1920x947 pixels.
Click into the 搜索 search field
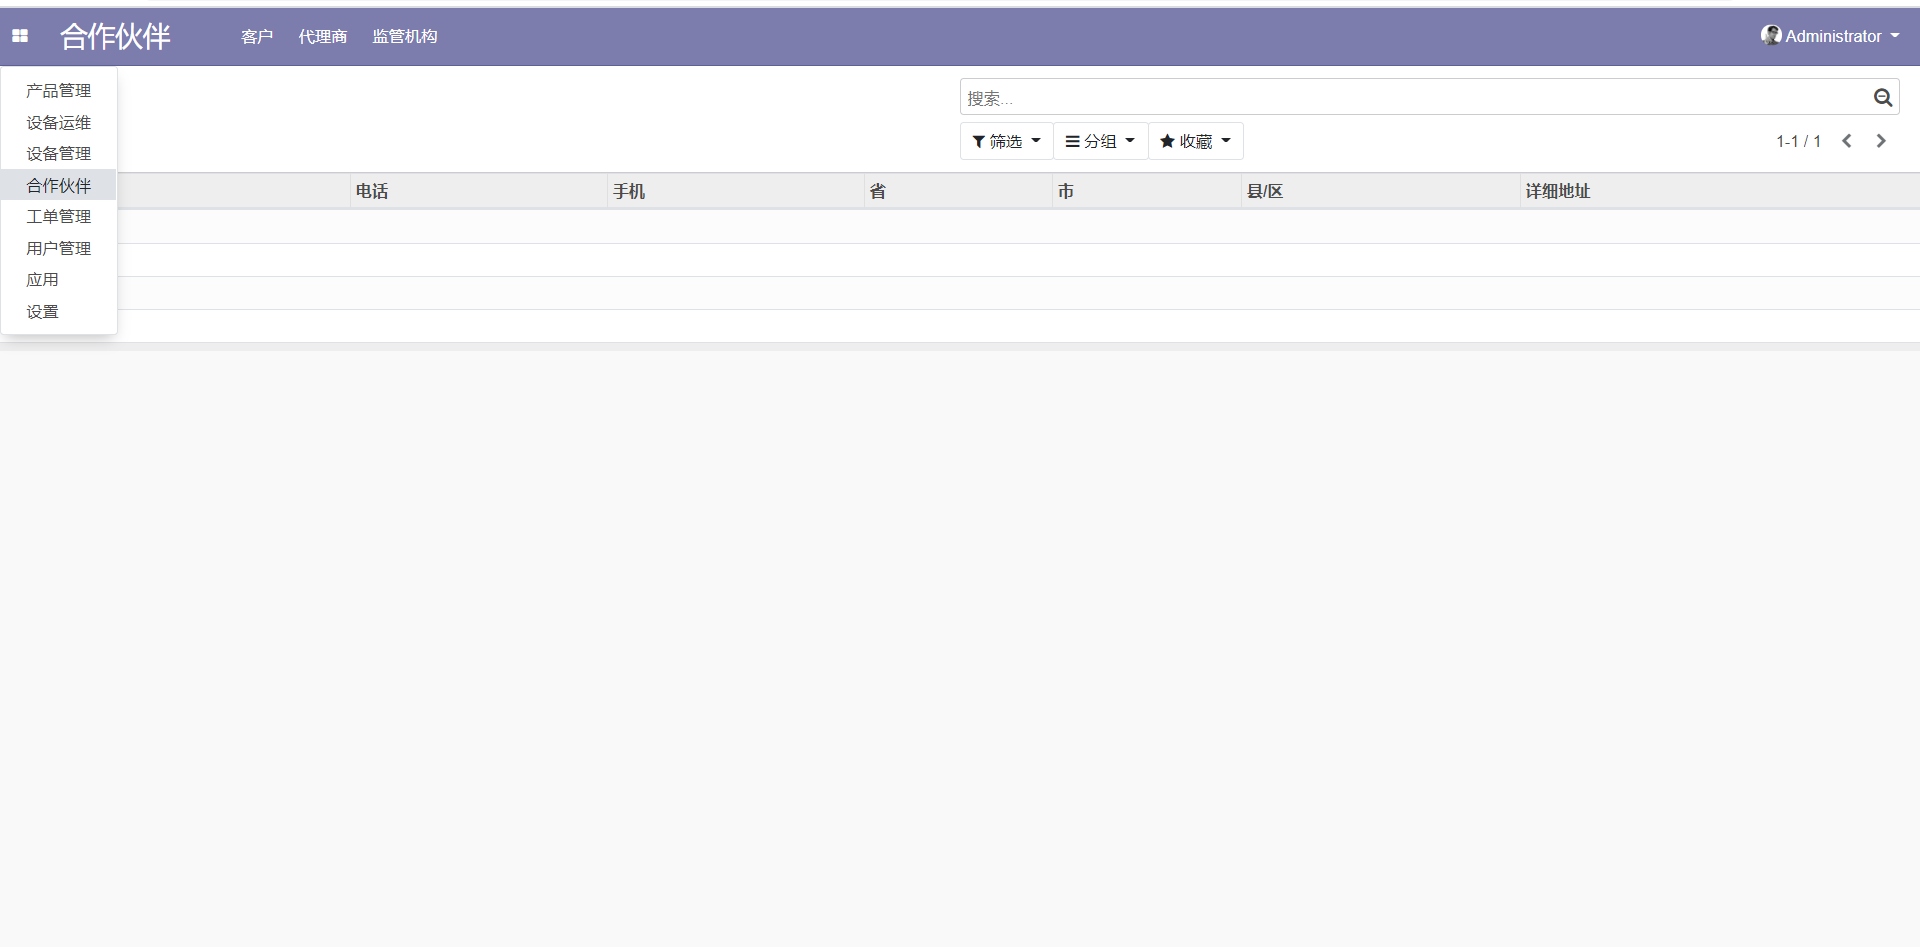tap(1415, 97)
